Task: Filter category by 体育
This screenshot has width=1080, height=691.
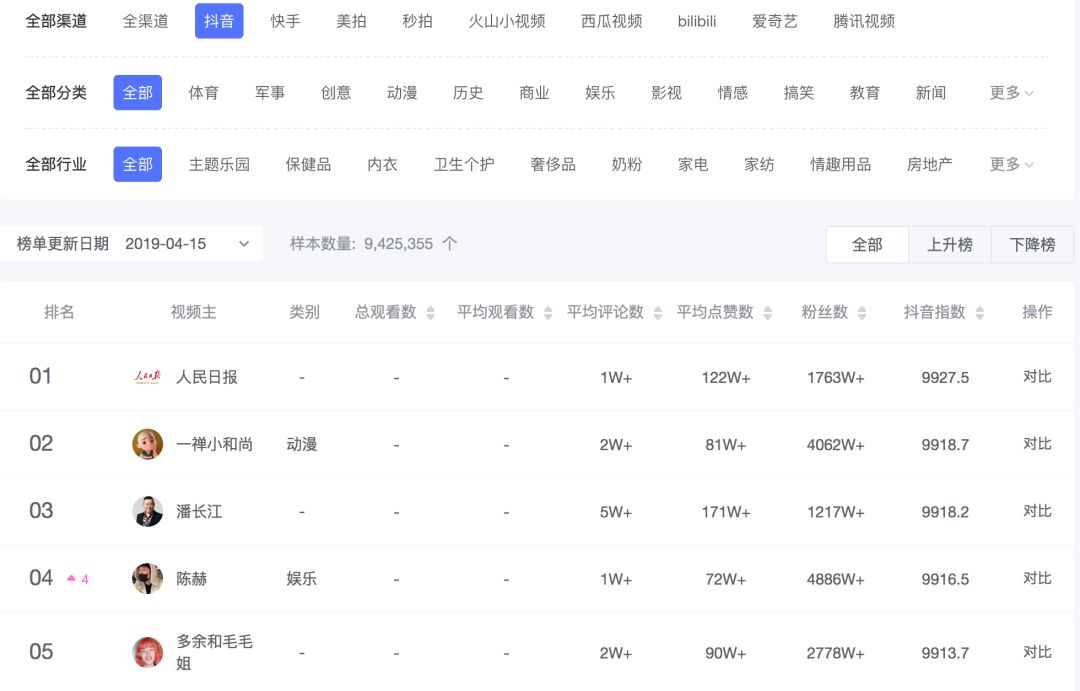Action: 204,93
